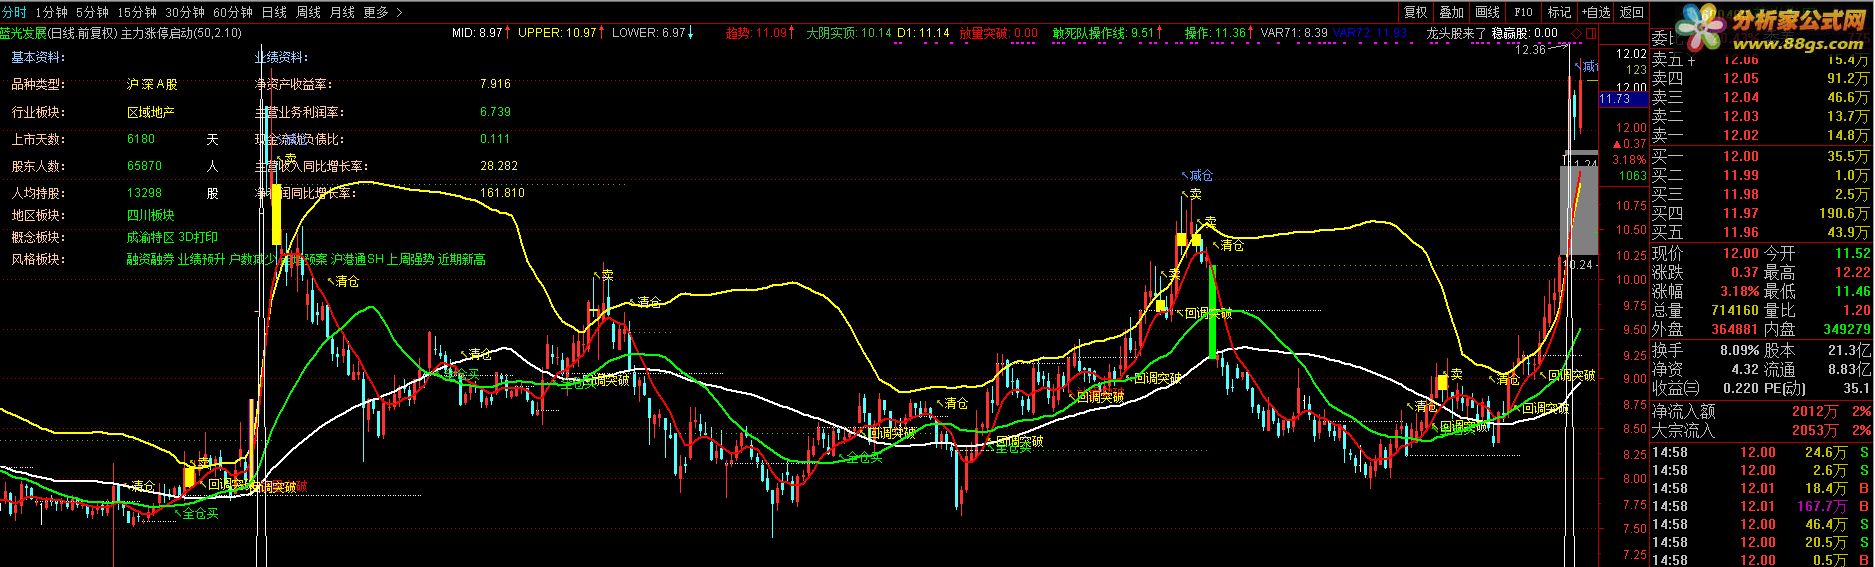Screen dimensions: 1875x567
Task: Click the 放量突破: 0.00 indicator value
Action: (998, 33)
